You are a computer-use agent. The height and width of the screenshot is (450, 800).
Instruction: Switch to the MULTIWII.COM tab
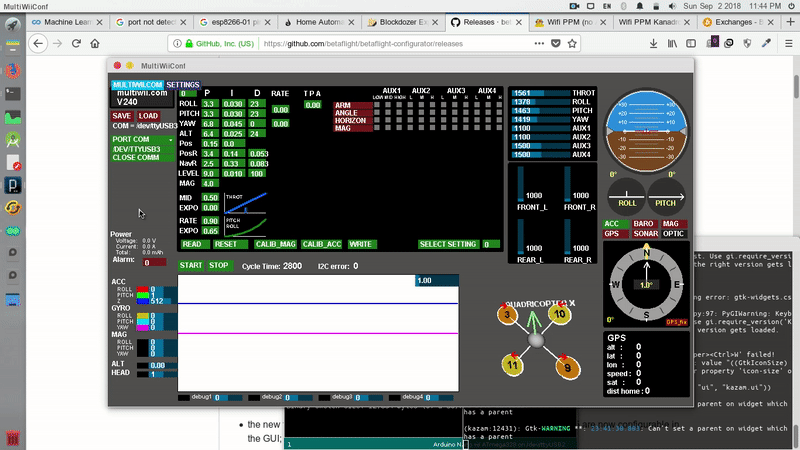[x=137, y=85]
